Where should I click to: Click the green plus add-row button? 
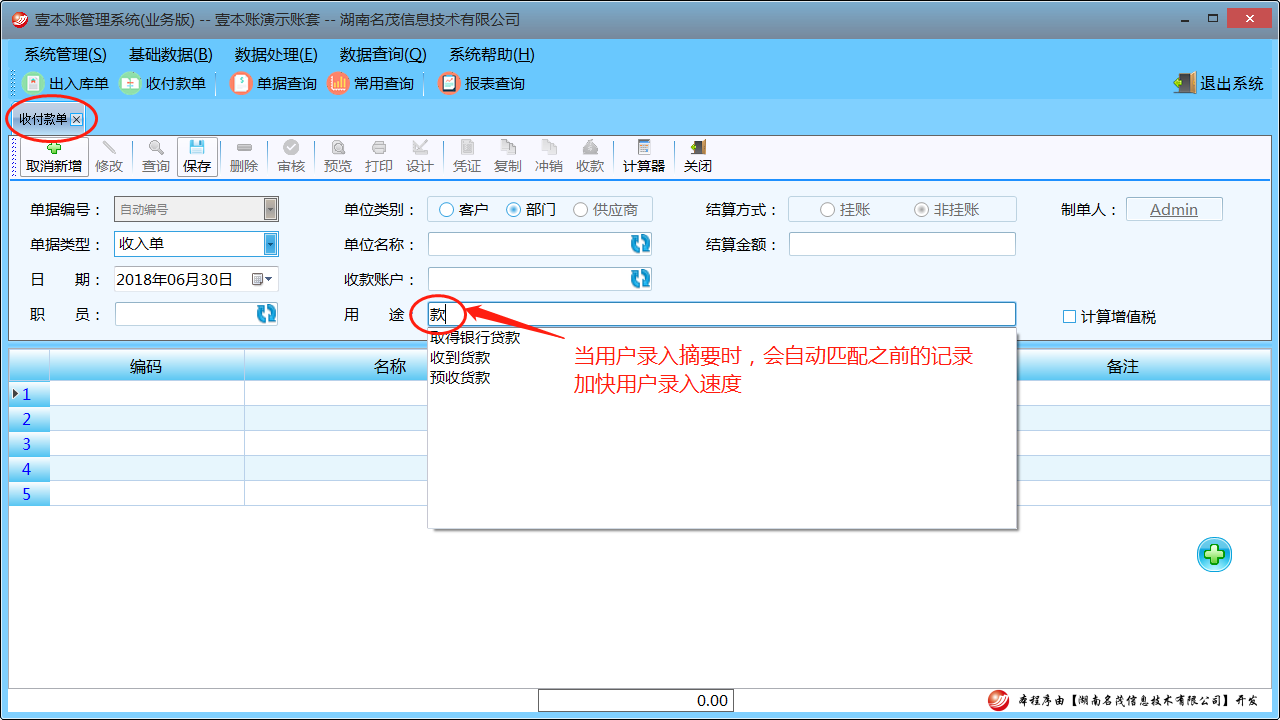pos(1215,555)
